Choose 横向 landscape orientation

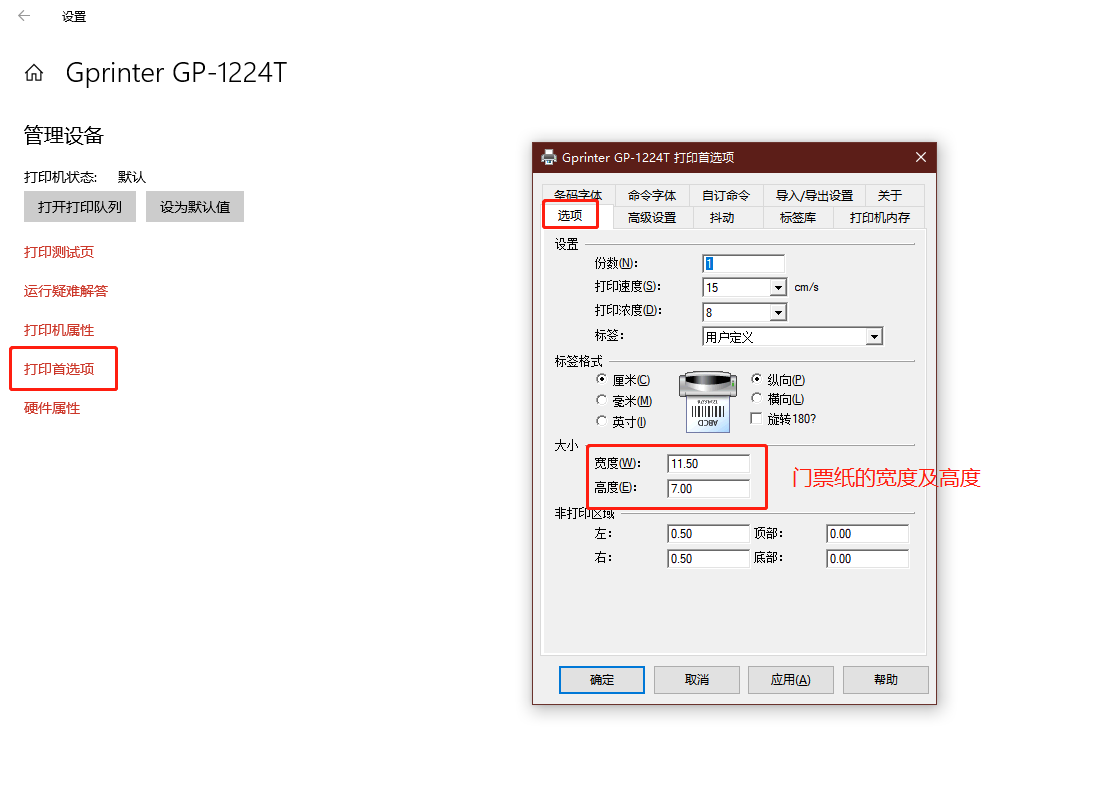click(x=757, y=399)
